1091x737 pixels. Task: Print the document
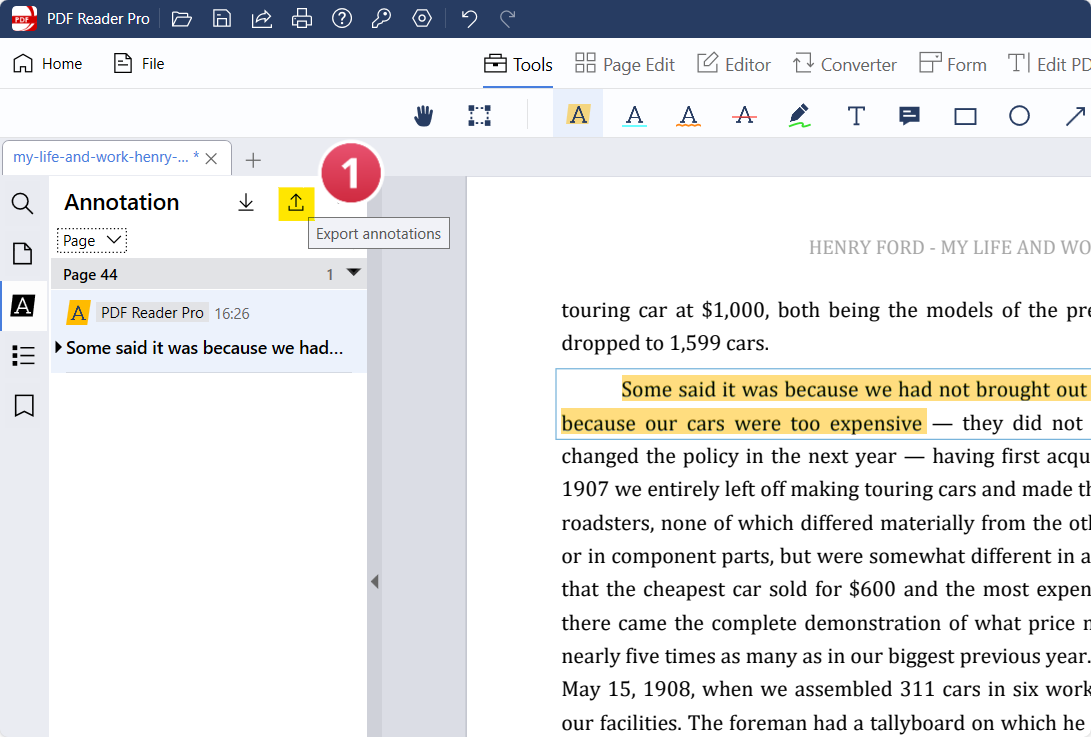coord(302,19)
